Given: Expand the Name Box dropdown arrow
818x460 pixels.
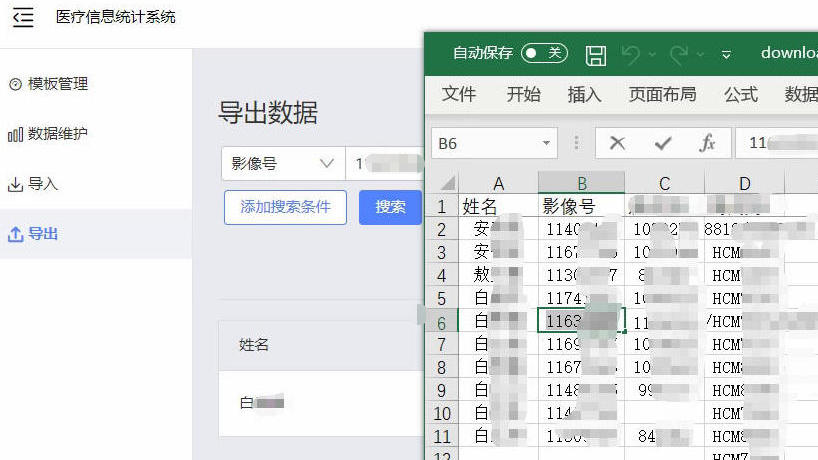Looking at the screenshot, I should click(546, 143).
